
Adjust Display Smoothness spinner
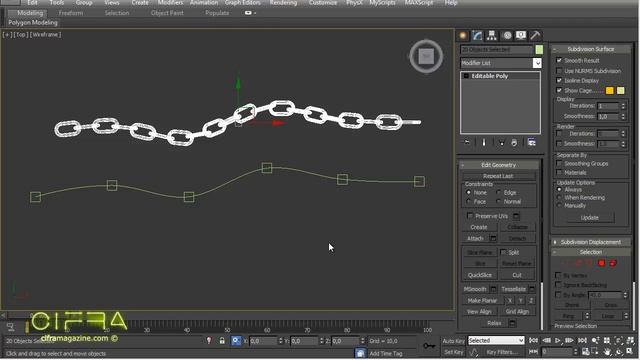coord(623,116)
